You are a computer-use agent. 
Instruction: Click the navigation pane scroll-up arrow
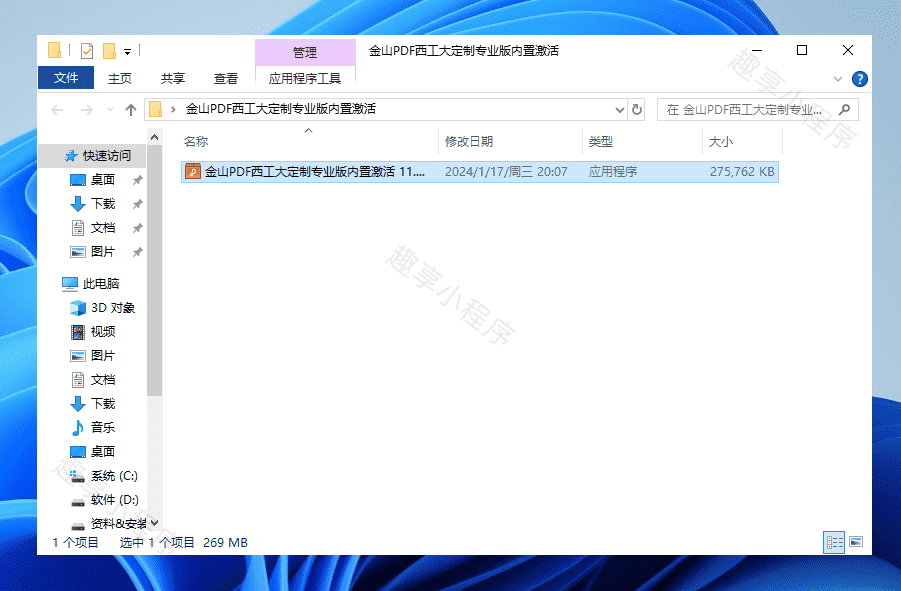(155, 137)
